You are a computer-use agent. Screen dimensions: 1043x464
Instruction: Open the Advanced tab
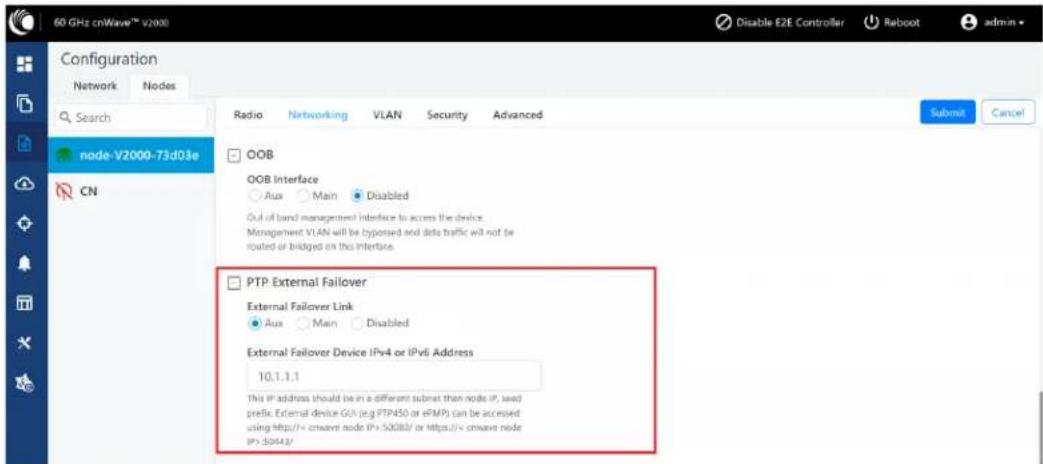(518, 115)
